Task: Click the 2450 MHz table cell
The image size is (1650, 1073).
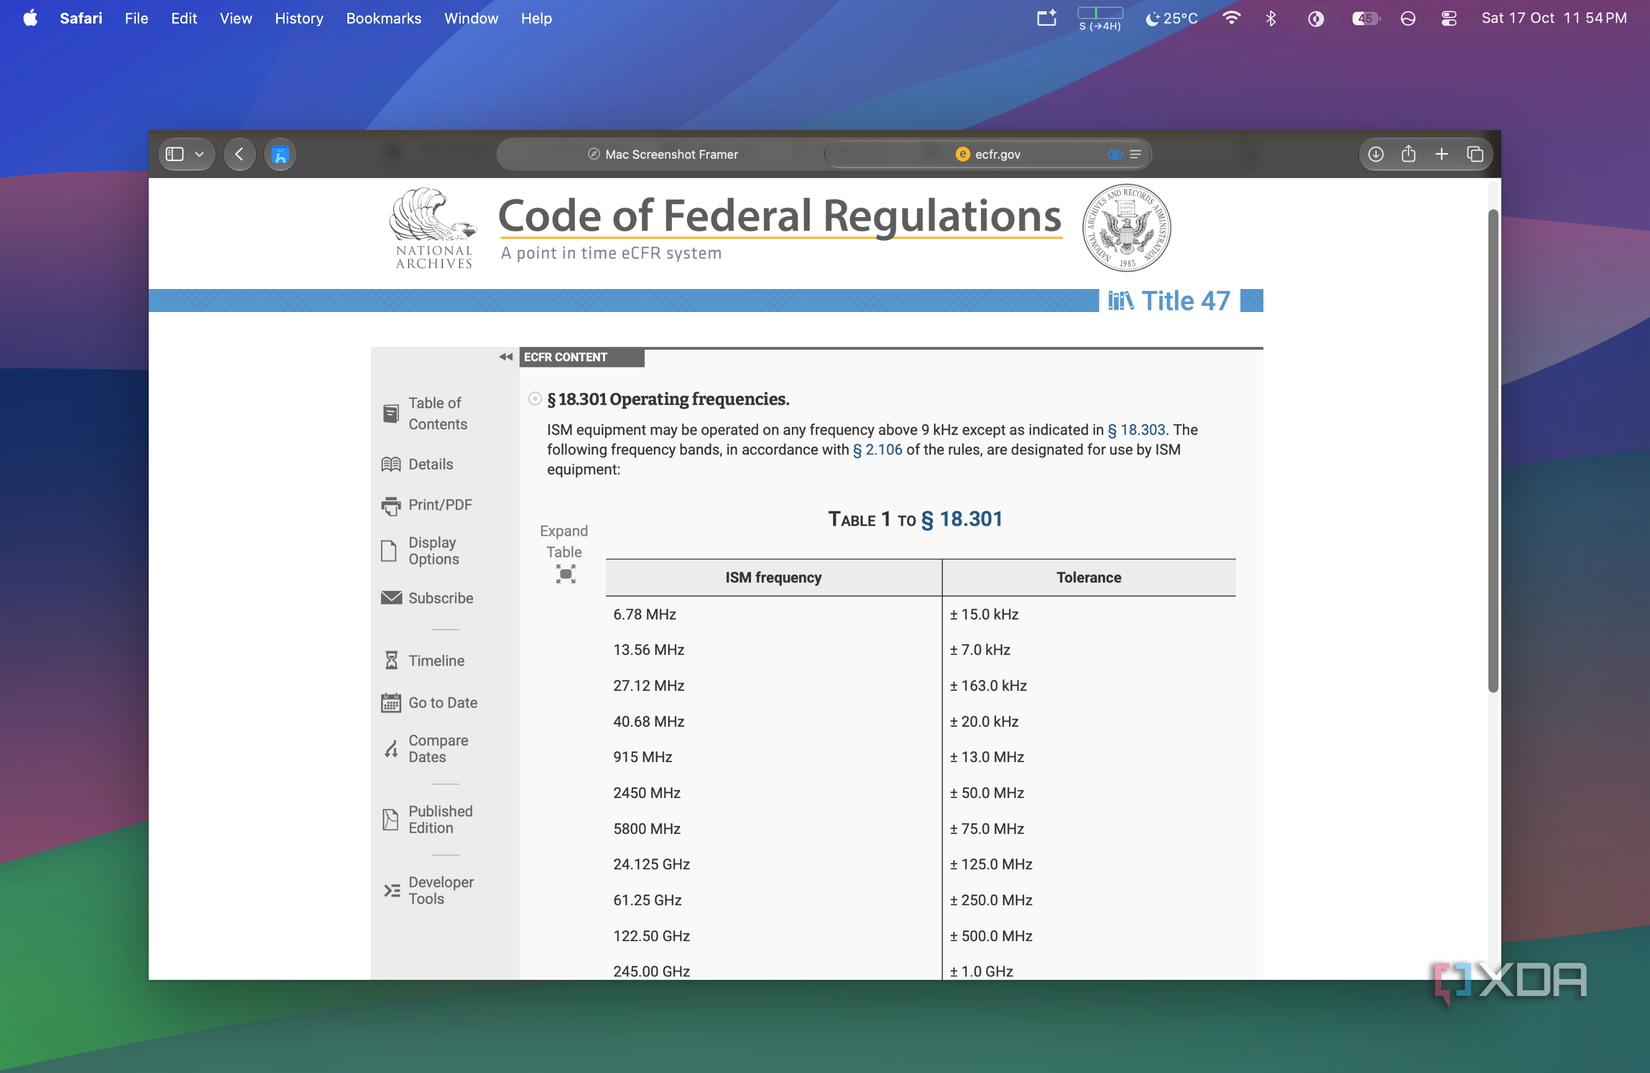Action: click(x=773, y=793)
